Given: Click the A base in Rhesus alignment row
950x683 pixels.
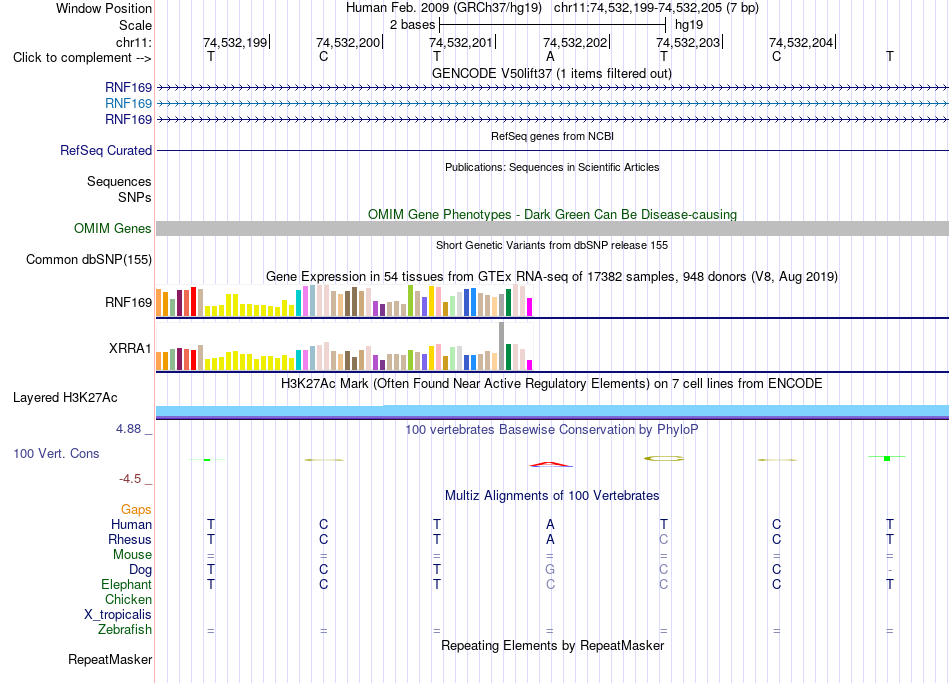Looking at the screenshot, I should coord(550,540).
